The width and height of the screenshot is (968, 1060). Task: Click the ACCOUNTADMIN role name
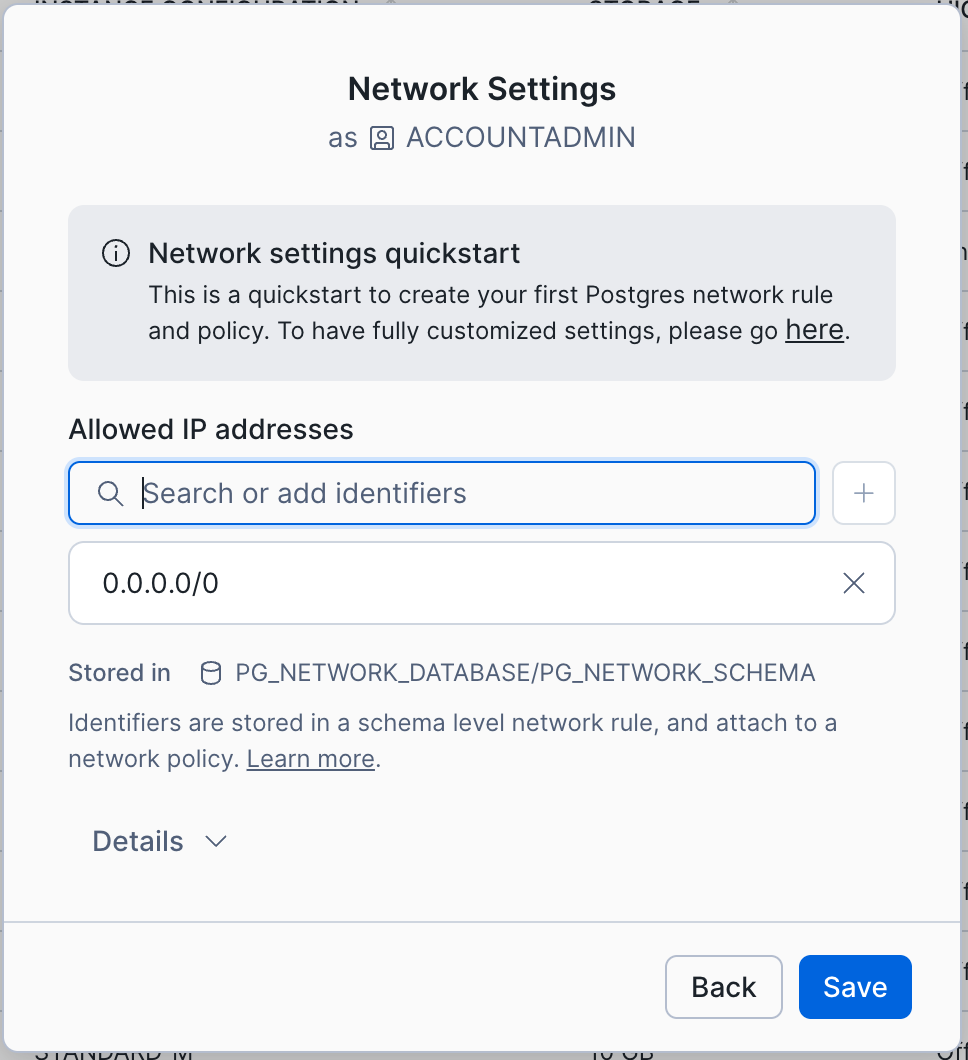(x=520, y=138)
